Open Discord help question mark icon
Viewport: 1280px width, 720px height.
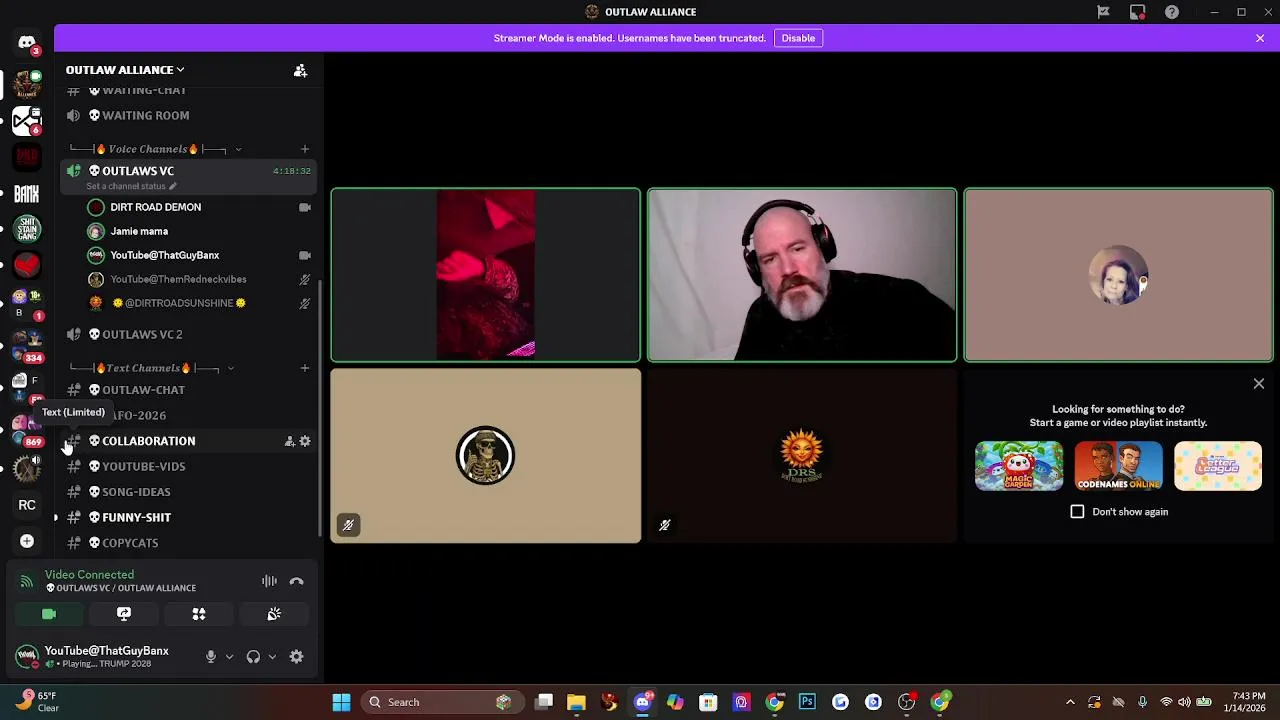pos(1171,12)
